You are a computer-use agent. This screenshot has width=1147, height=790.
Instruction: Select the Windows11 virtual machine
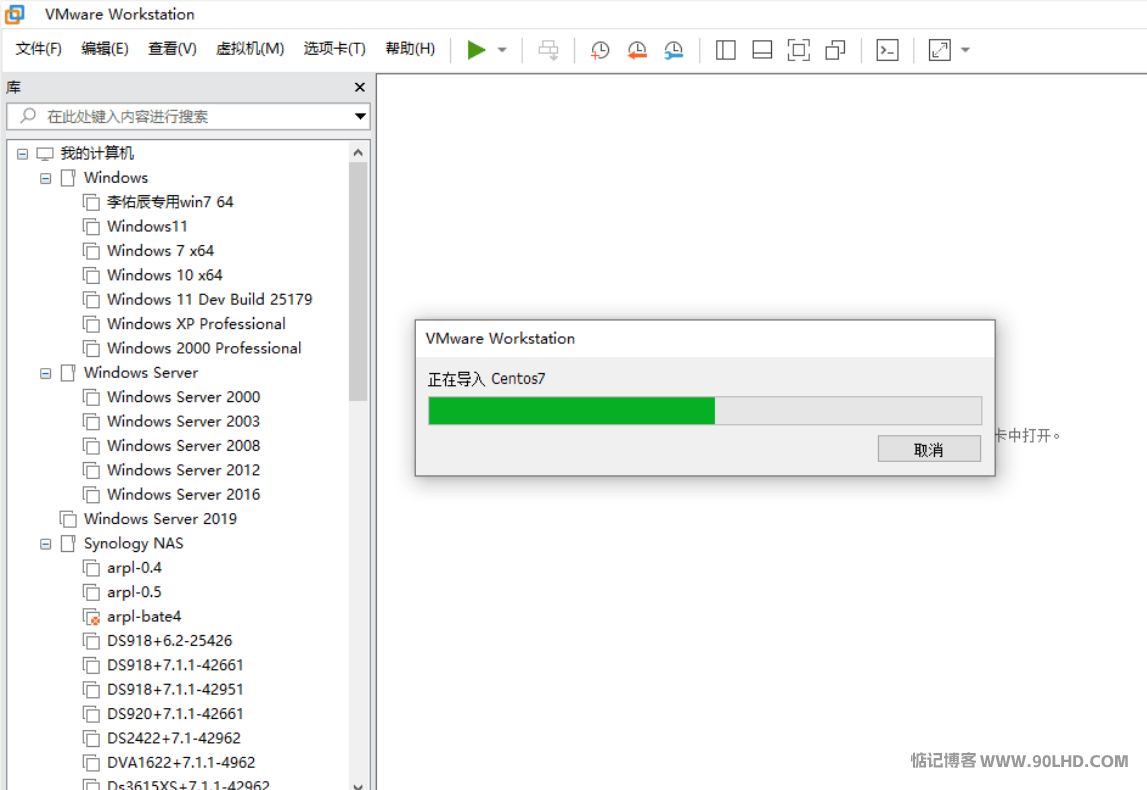click(x=147, y=226)
